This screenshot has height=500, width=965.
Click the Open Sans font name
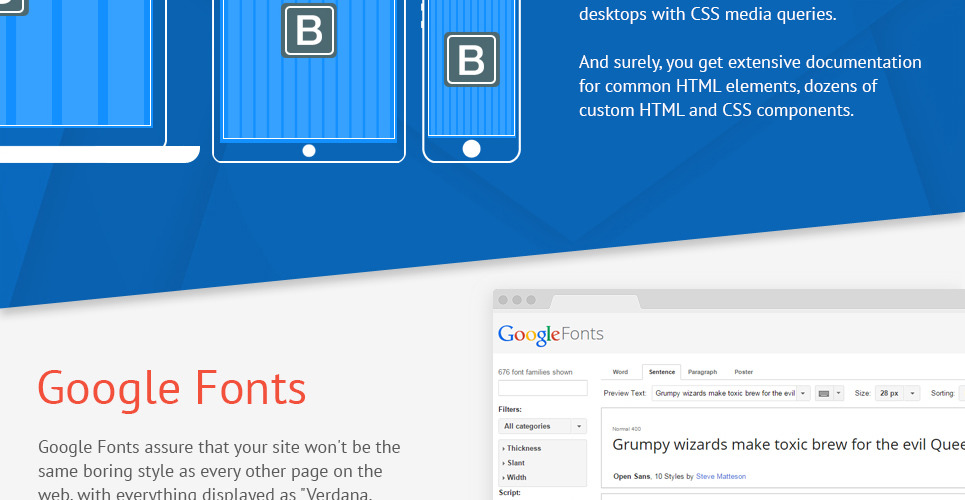[x=631, y=476]
